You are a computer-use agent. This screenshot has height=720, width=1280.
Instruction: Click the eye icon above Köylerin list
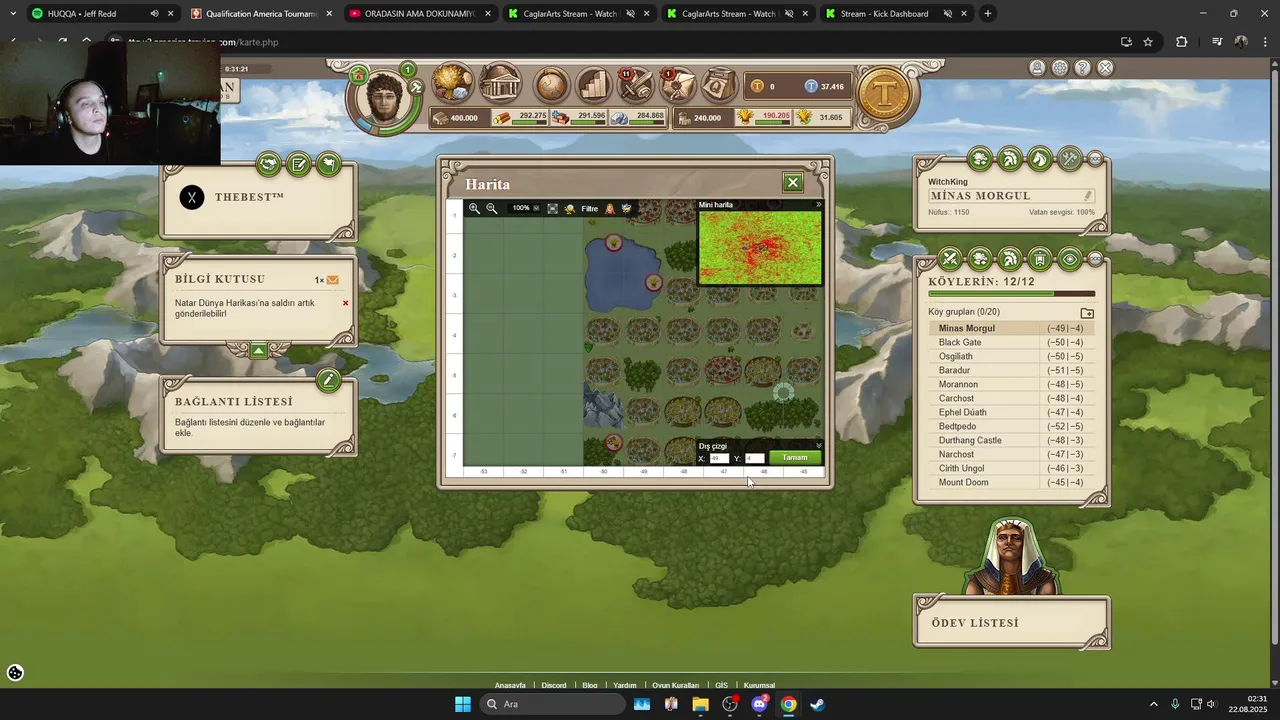[1070, 259]
